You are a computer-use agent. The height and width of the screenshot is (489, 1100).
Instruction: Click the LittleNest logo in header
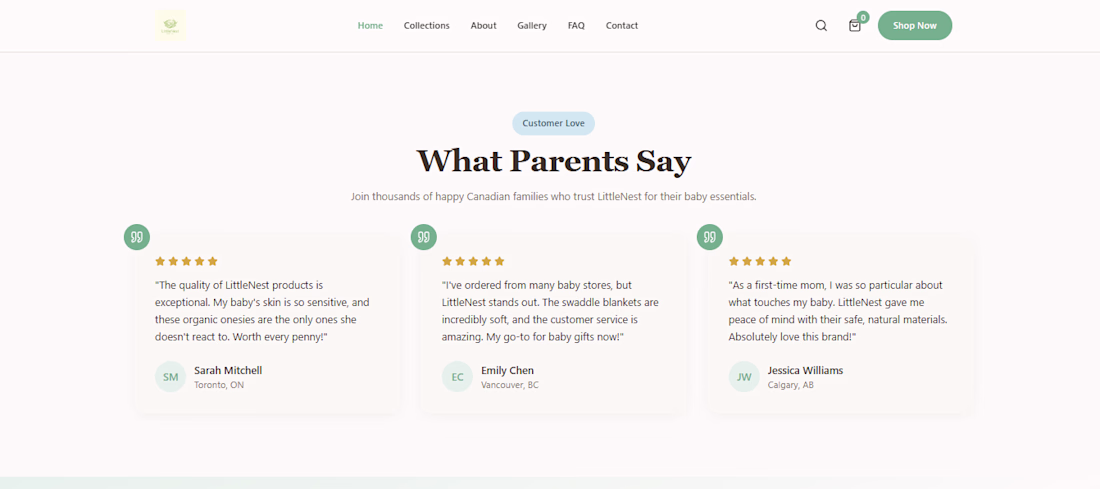(170, 25)
